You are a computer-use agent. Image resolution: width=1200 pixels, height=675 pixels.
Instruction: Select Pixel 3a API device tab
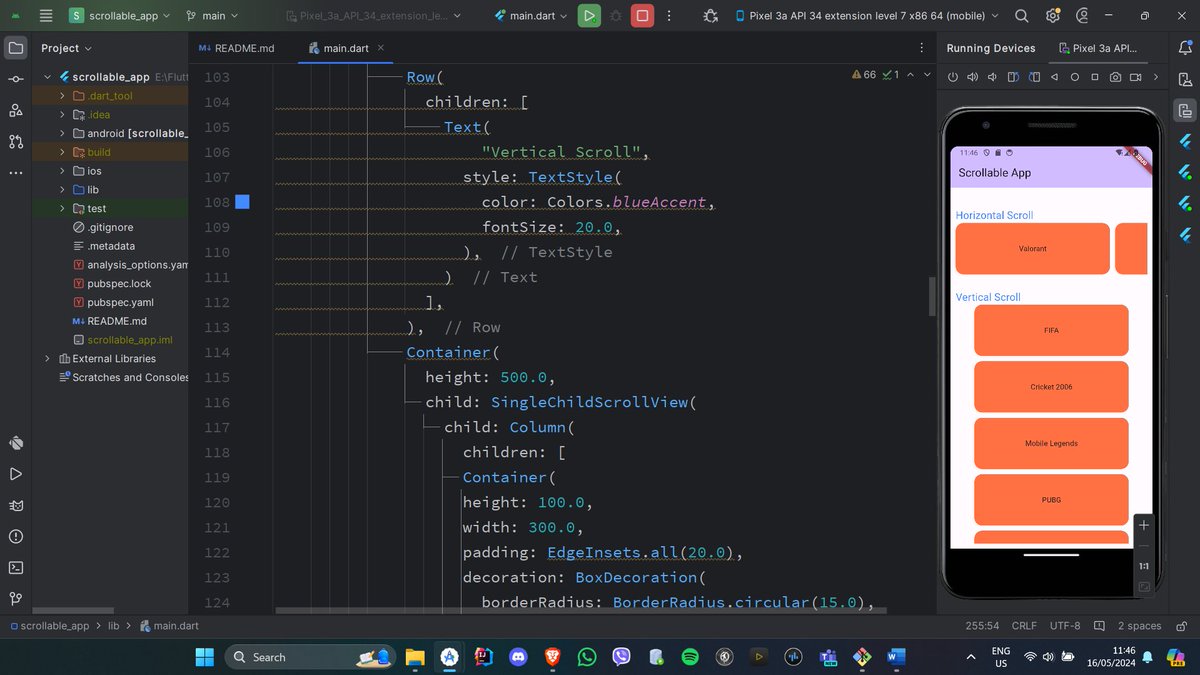[1098, 48]
